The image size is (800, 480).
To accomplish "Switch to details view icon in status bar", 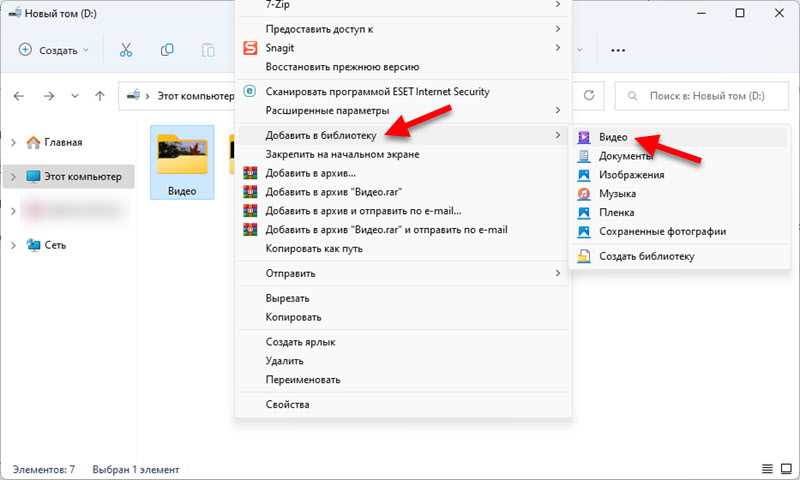I will click(767, 468).
